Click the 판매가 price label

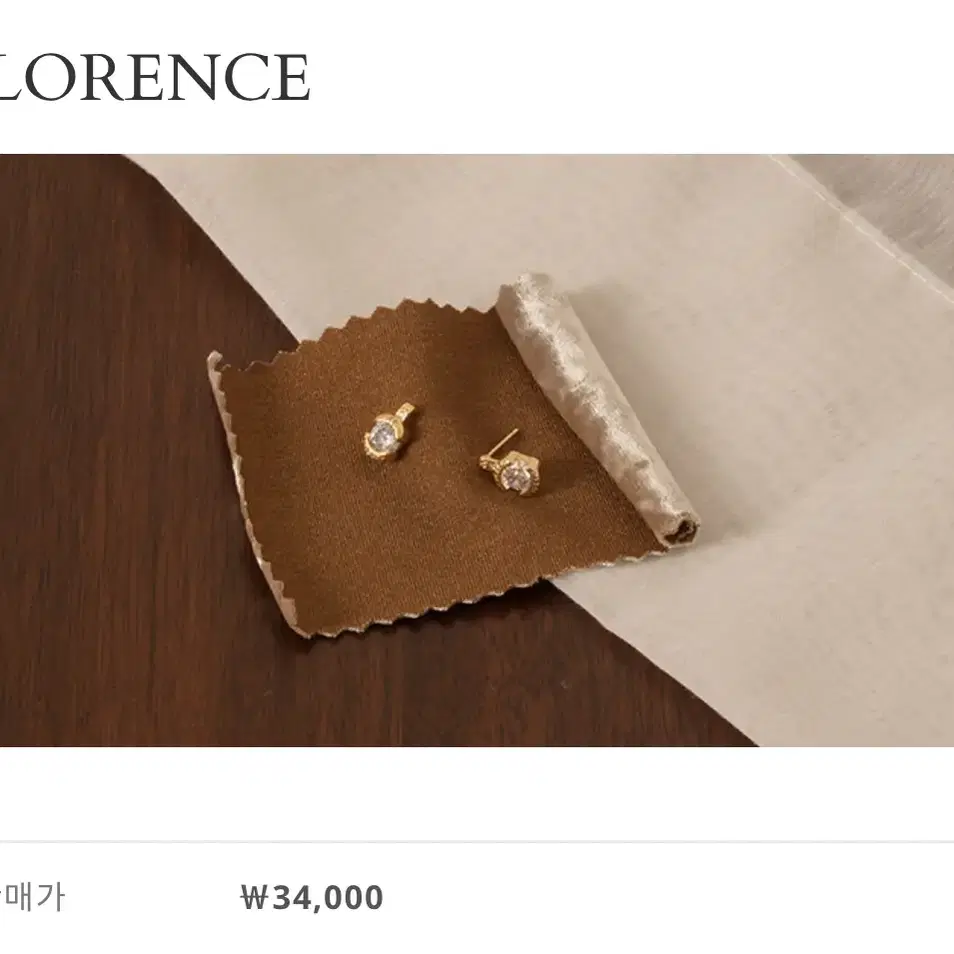tap(32, 897)
